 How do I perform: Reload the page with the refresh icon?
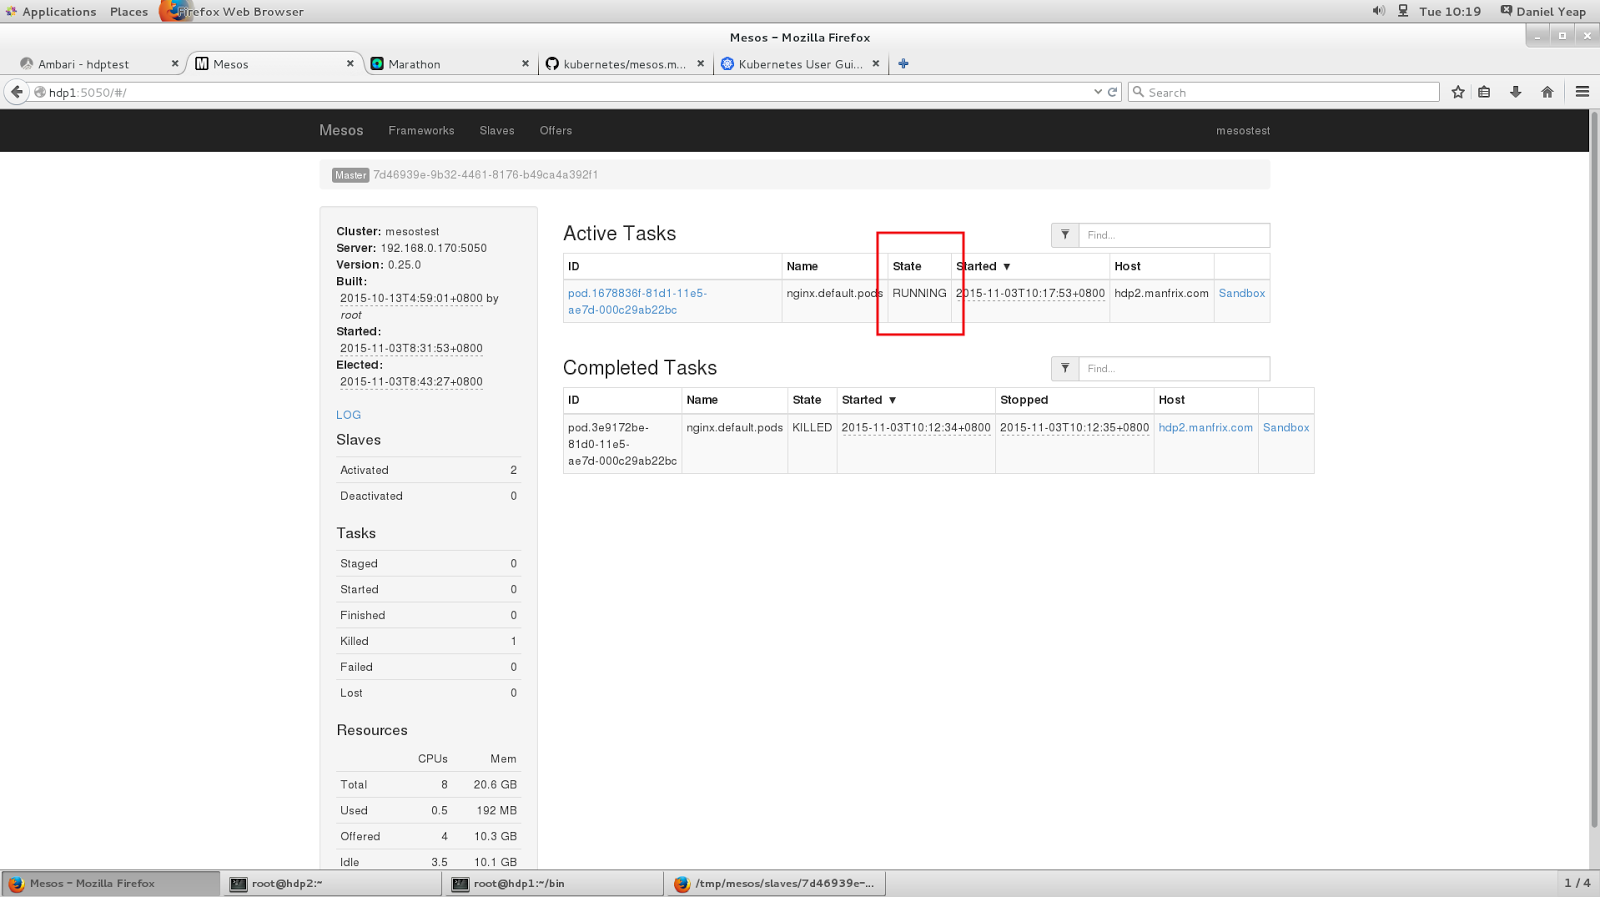coord(1112,92)
